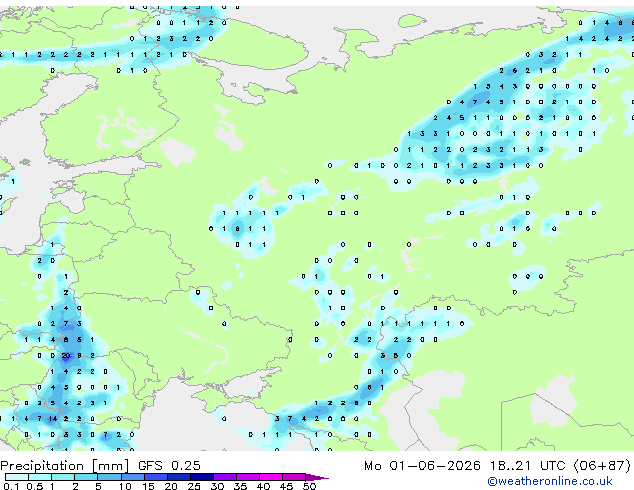
Task: Click the 0.1–0.5 mm legend color swatch
Action: (x=17, y=477)
